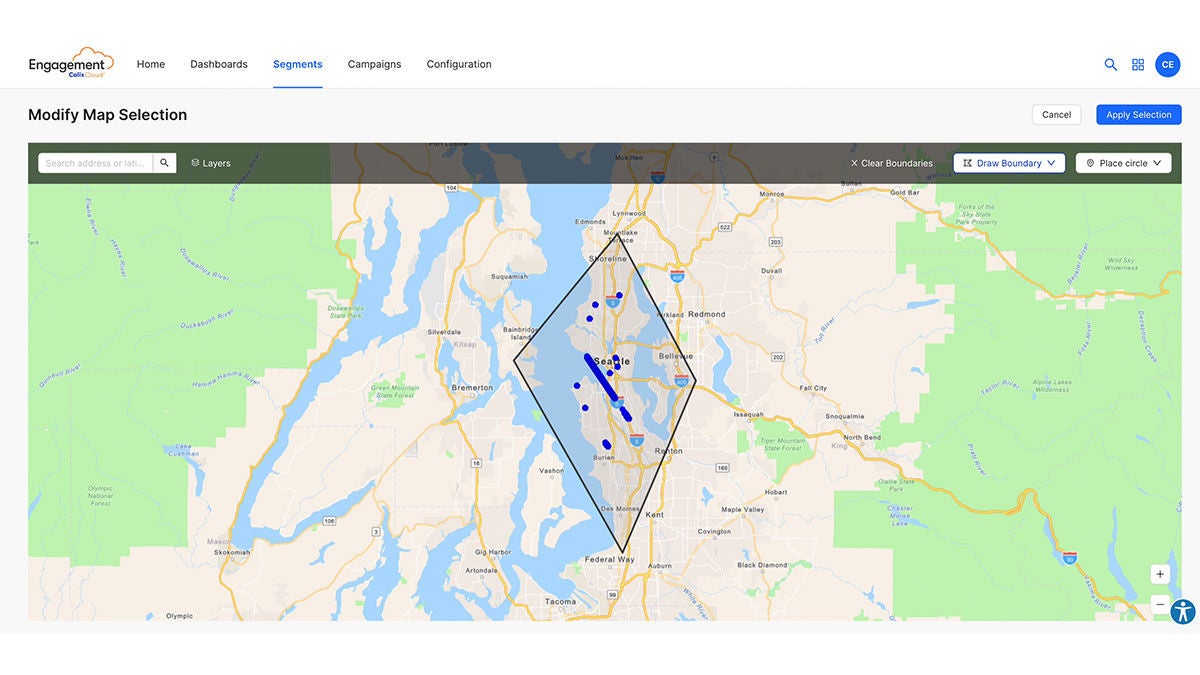The width and height of the screenshot is (1200, 675).
Task: Click the Cancel button
Action: 1056,114
